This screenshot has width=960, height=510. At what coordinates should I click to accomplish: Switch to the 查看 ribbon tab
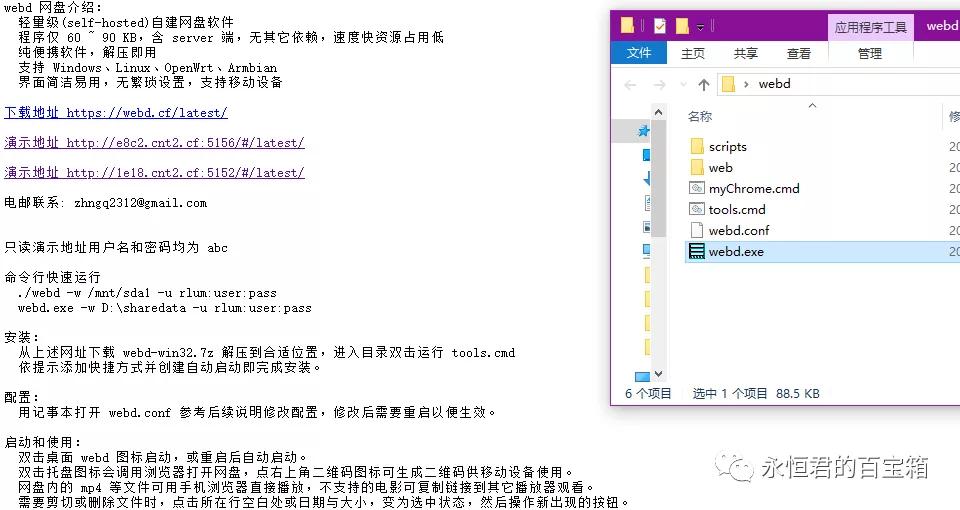(x=798, y=54)
